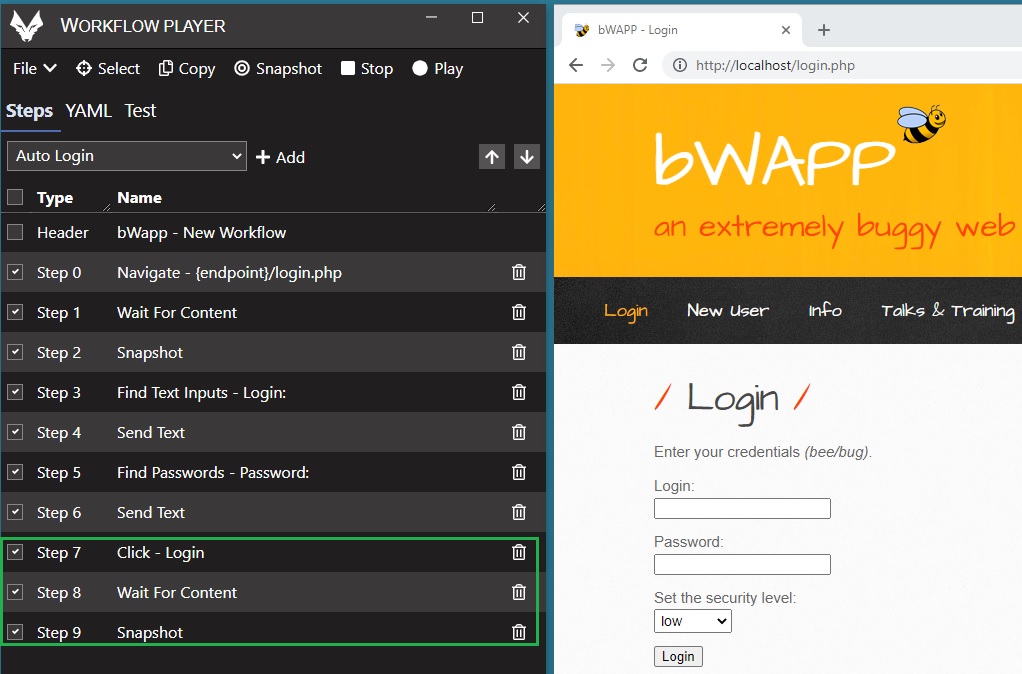This screenshot has height=674, width=1022.
Task: Delete Step 4 Send Text
Action: click(519, 432)
